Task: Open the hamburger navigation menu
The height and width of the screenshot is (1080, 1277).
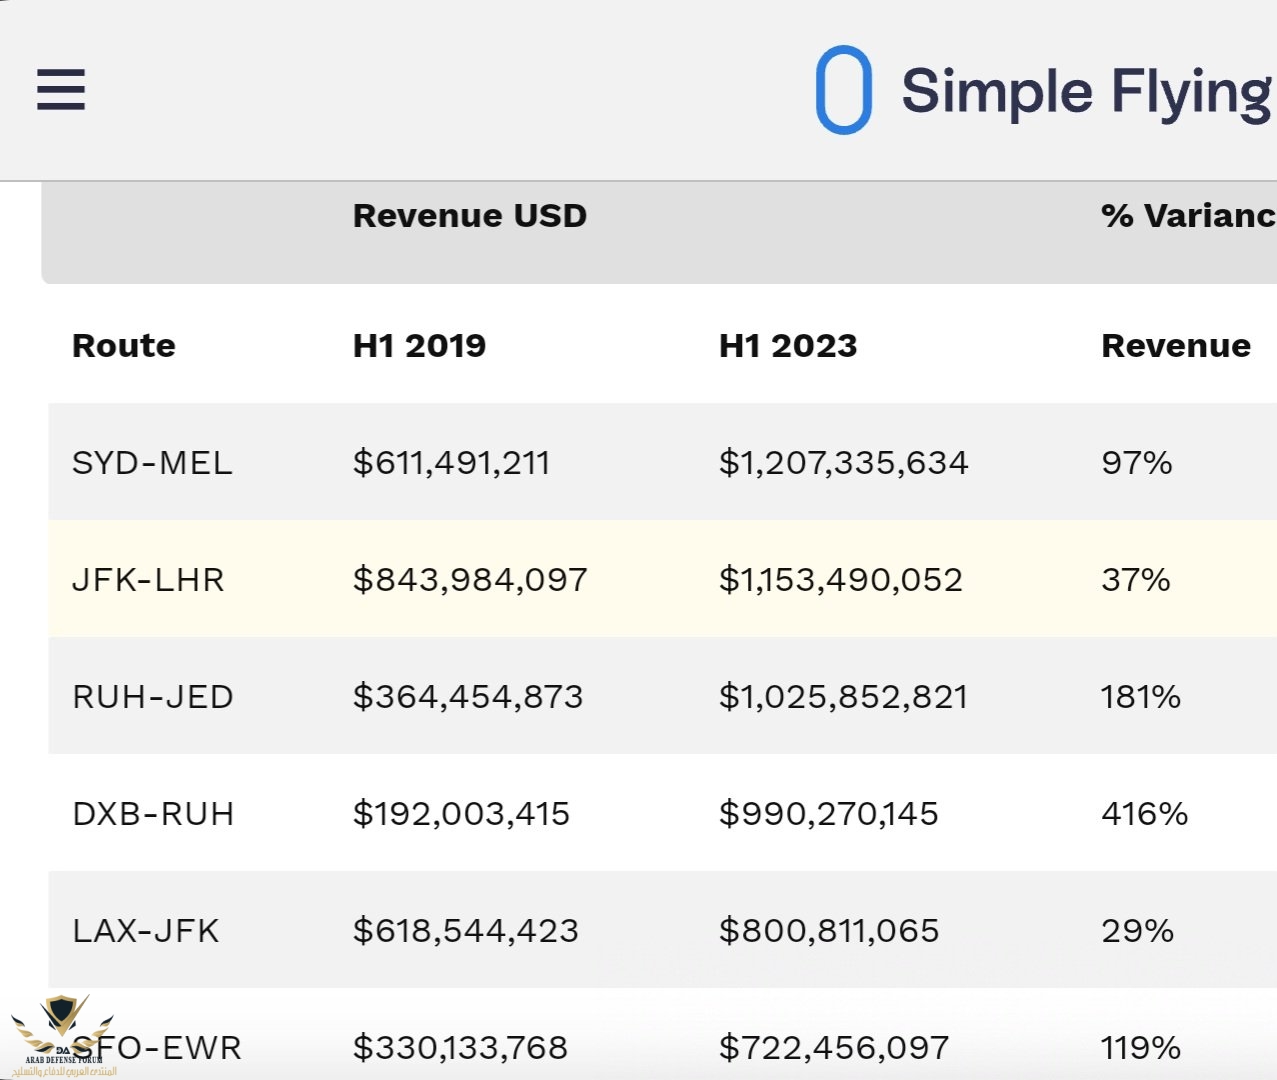Action: 61,89
